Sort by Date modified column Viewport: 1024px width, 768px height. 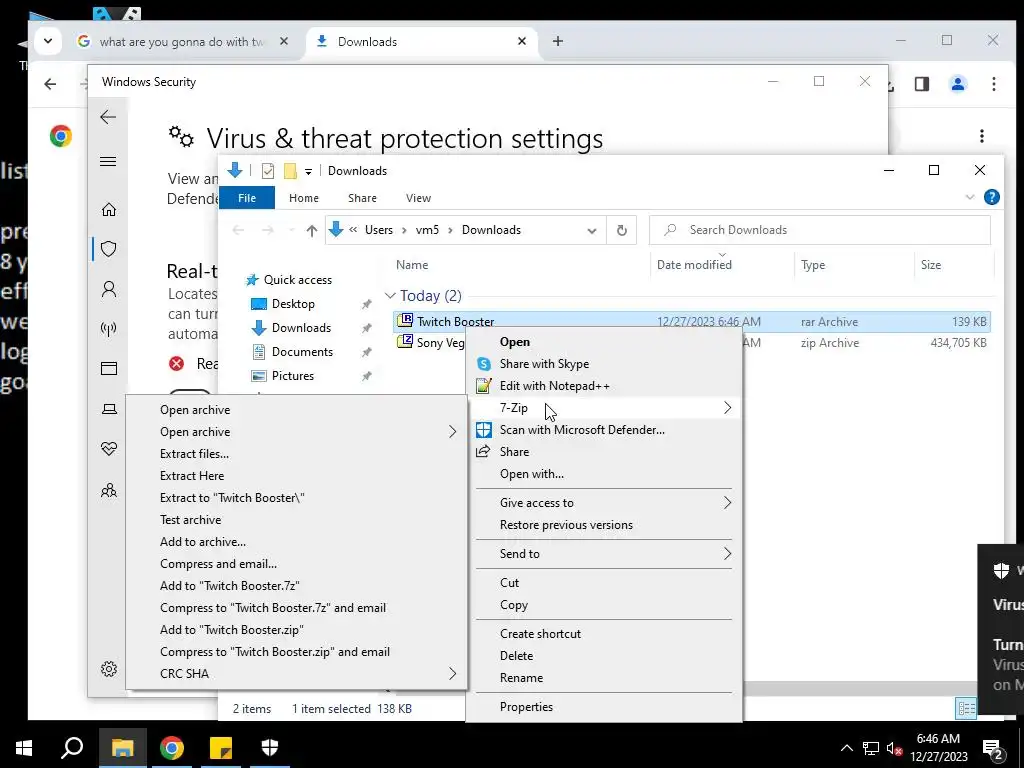694,264
